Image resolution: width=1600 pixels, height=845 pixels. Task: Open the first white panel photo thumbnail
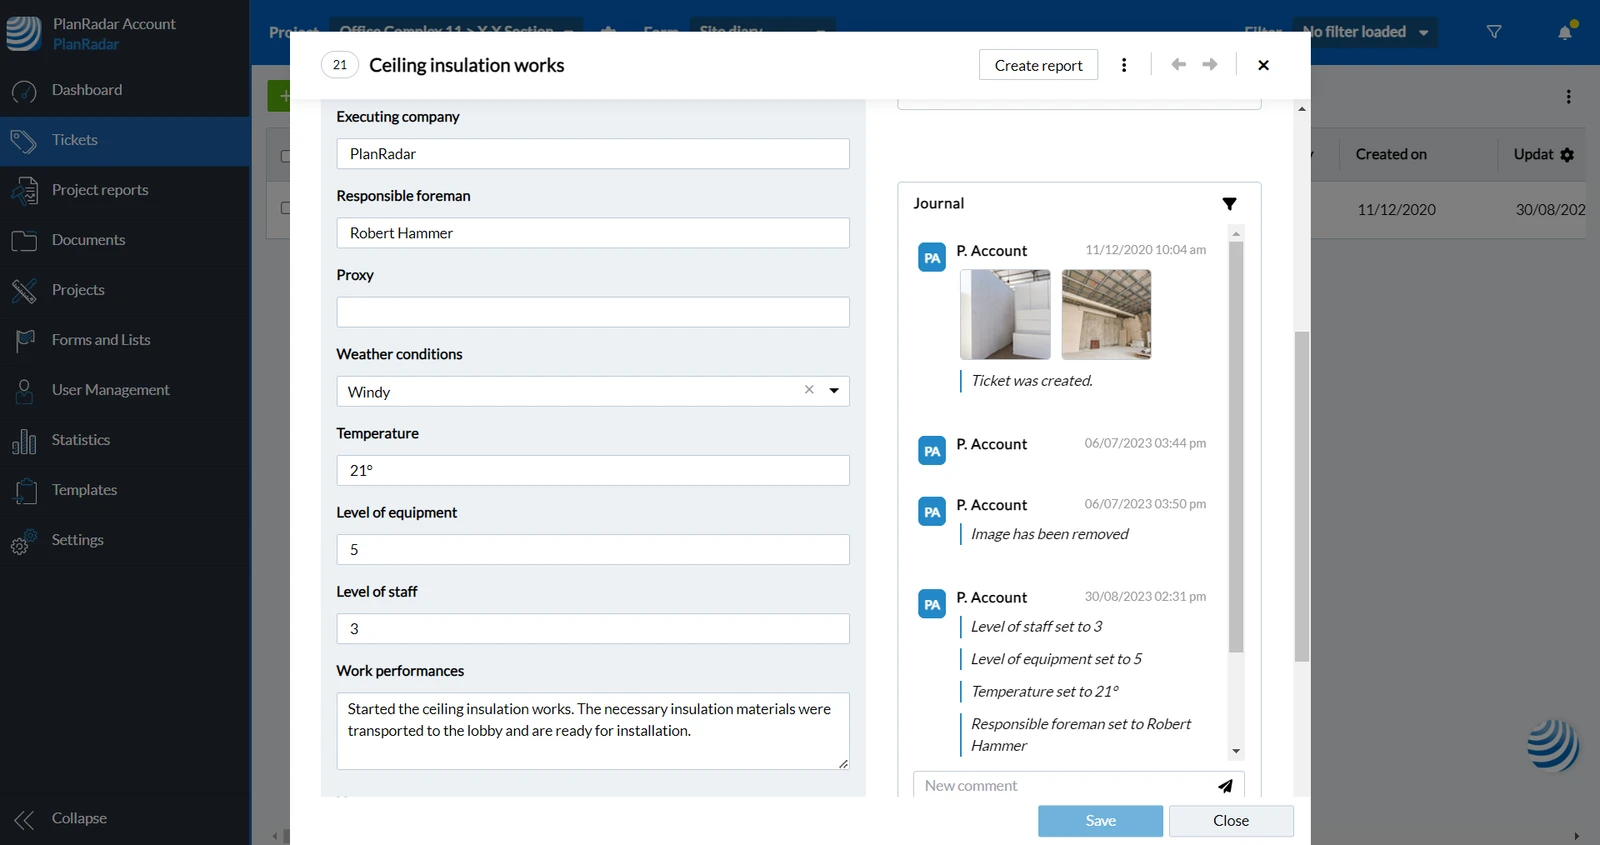[1005, 314]
